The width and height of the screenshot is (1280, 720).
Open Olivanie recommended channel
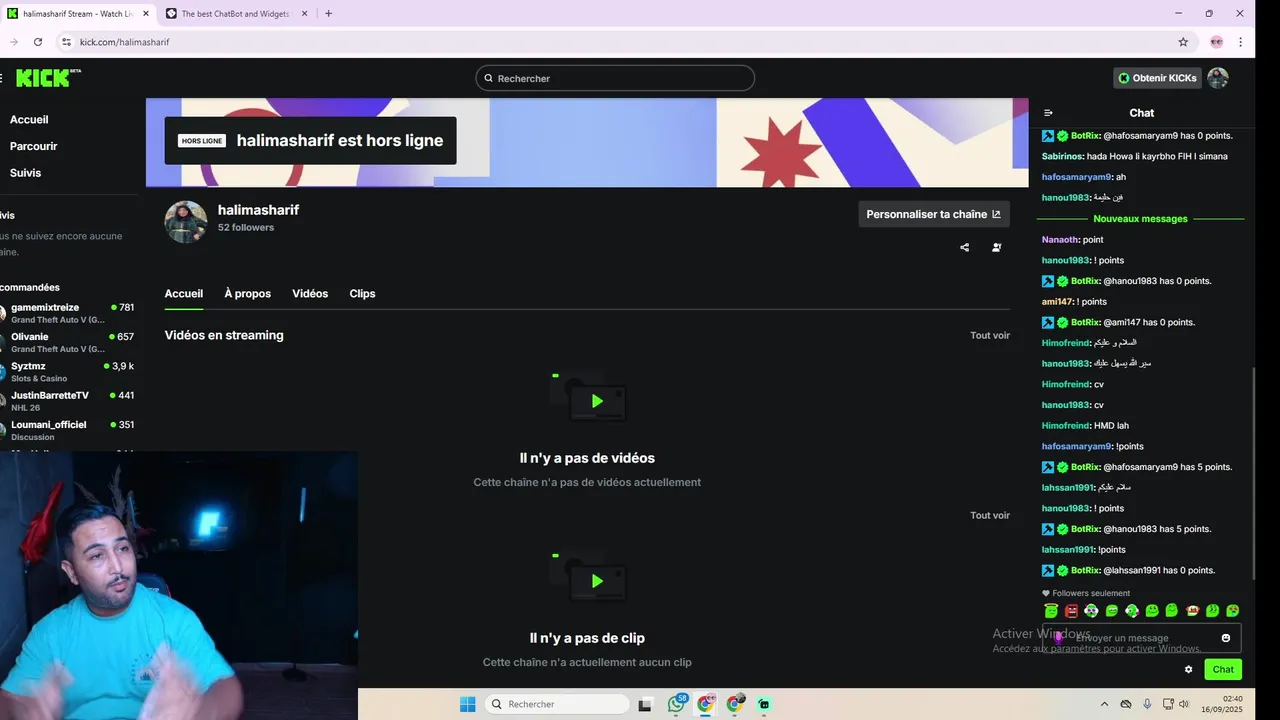pos(68,342)
